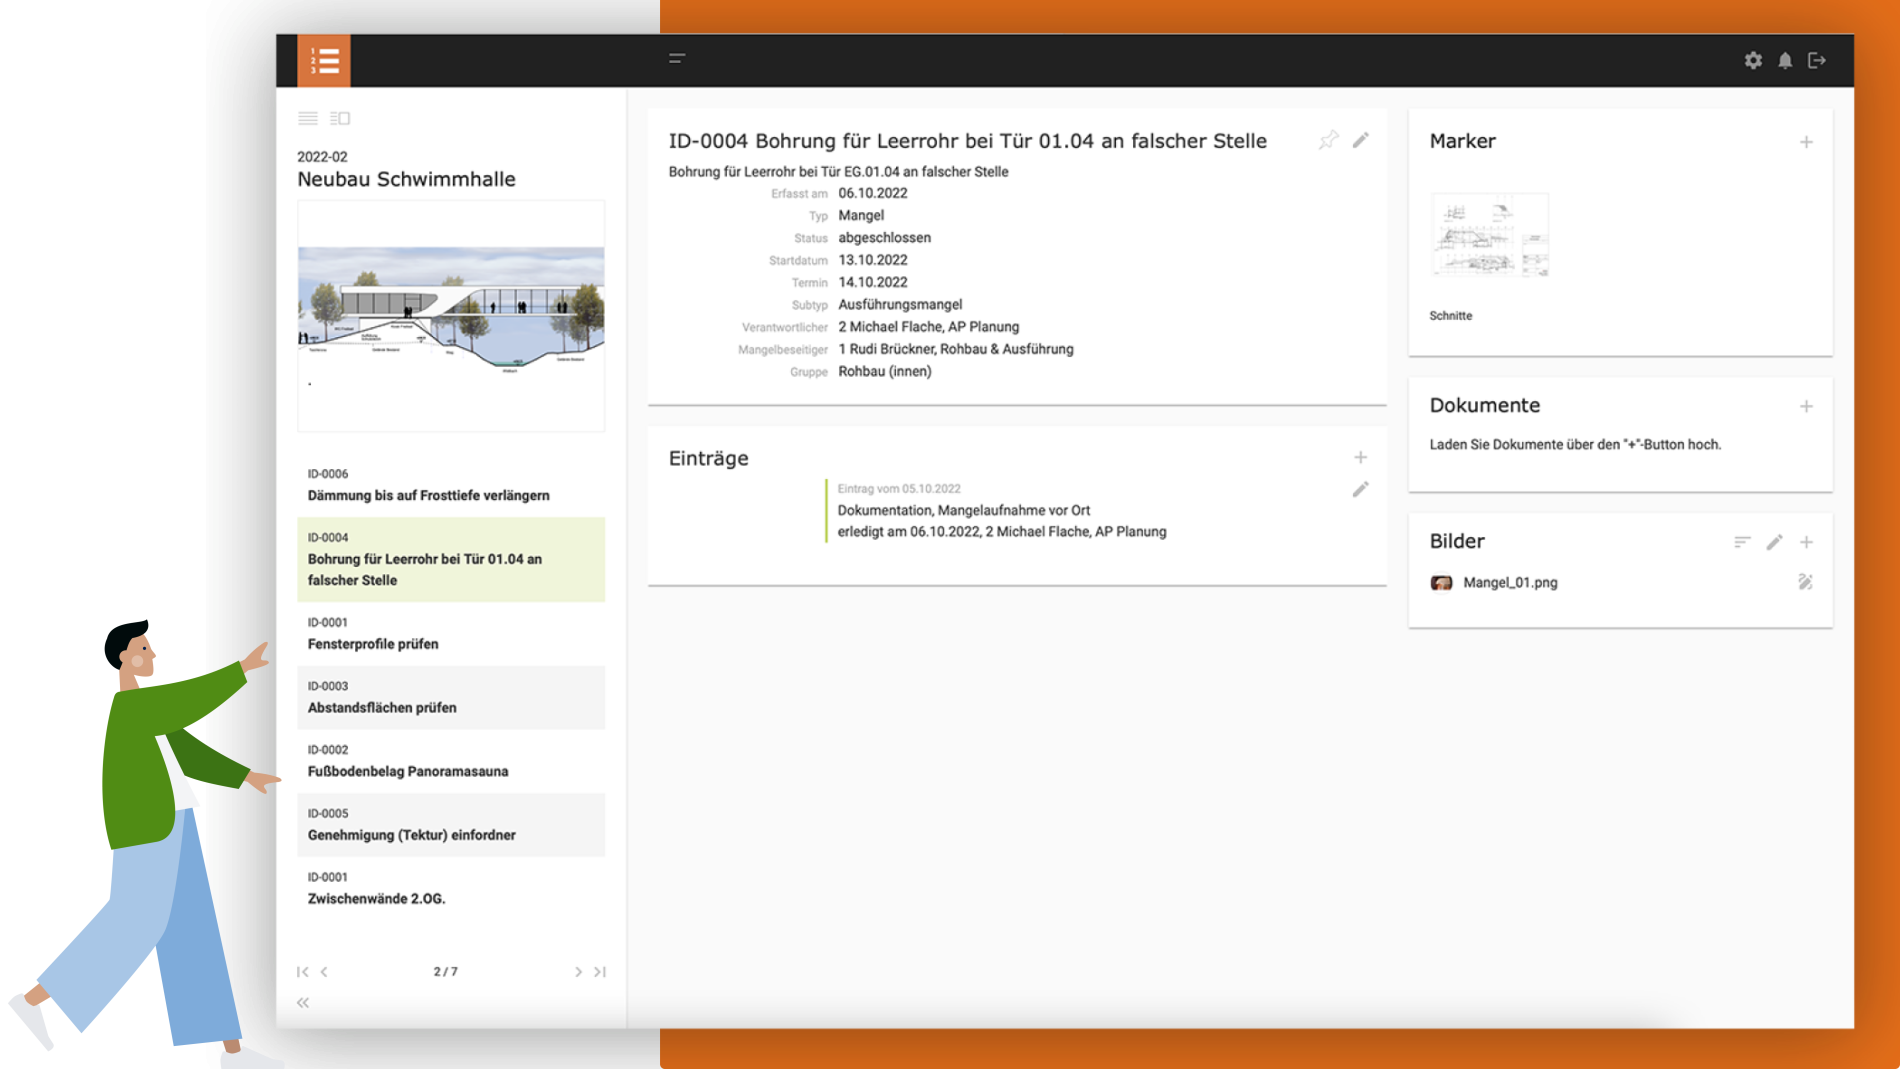Click the Dokumente panel heading
The image size is (1900, 1069).
[x=1484, y=405]
